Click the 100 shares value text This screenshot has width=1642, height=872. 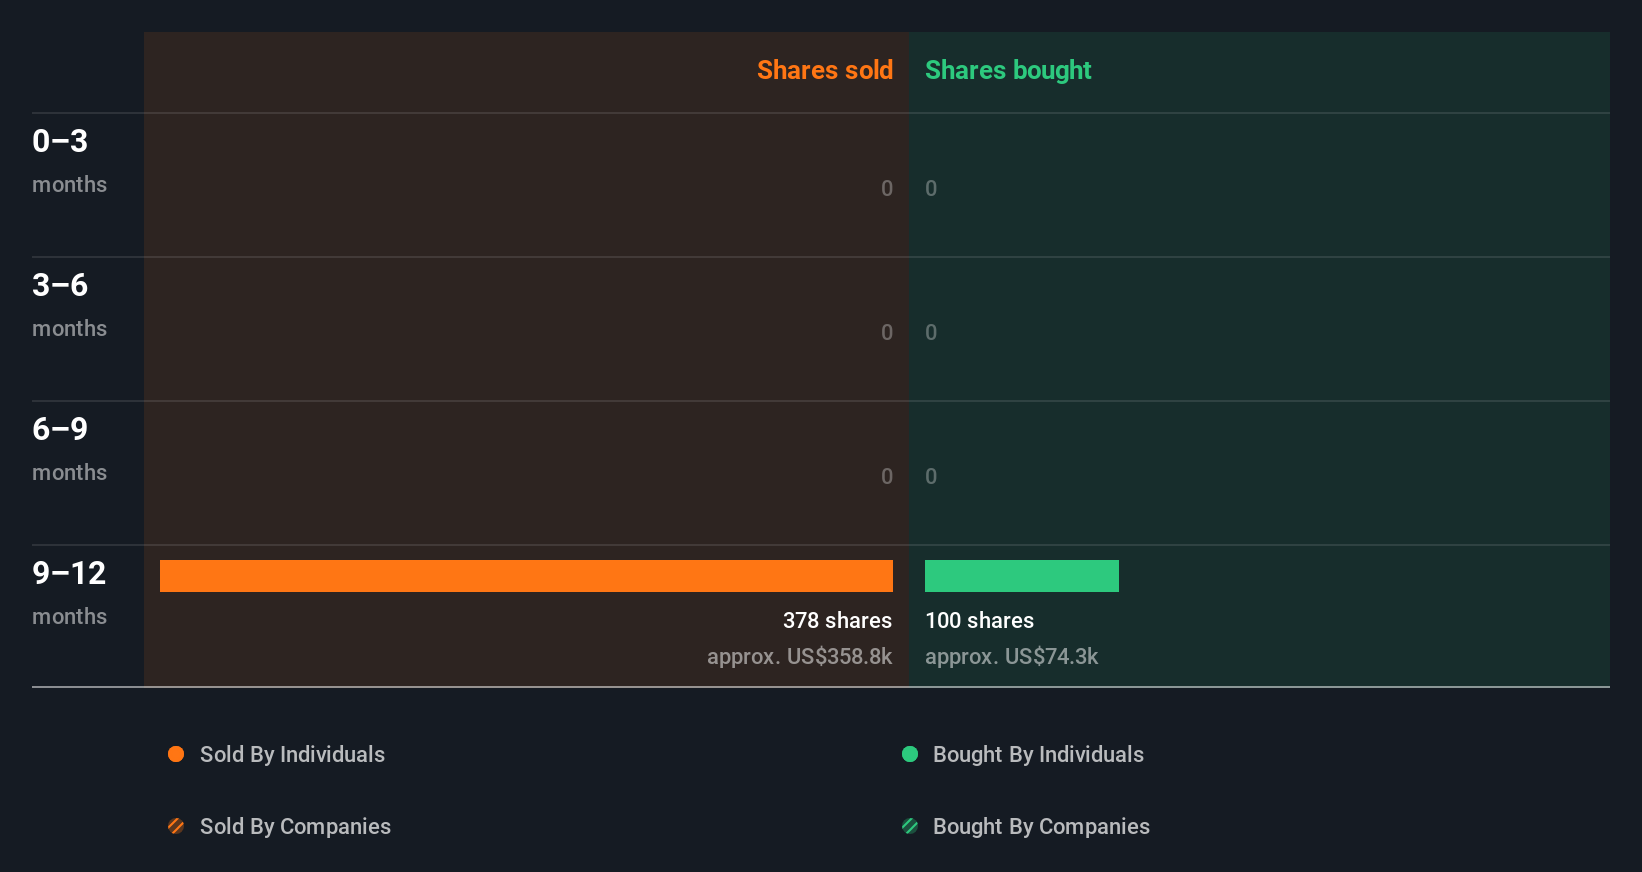[979, 620]
